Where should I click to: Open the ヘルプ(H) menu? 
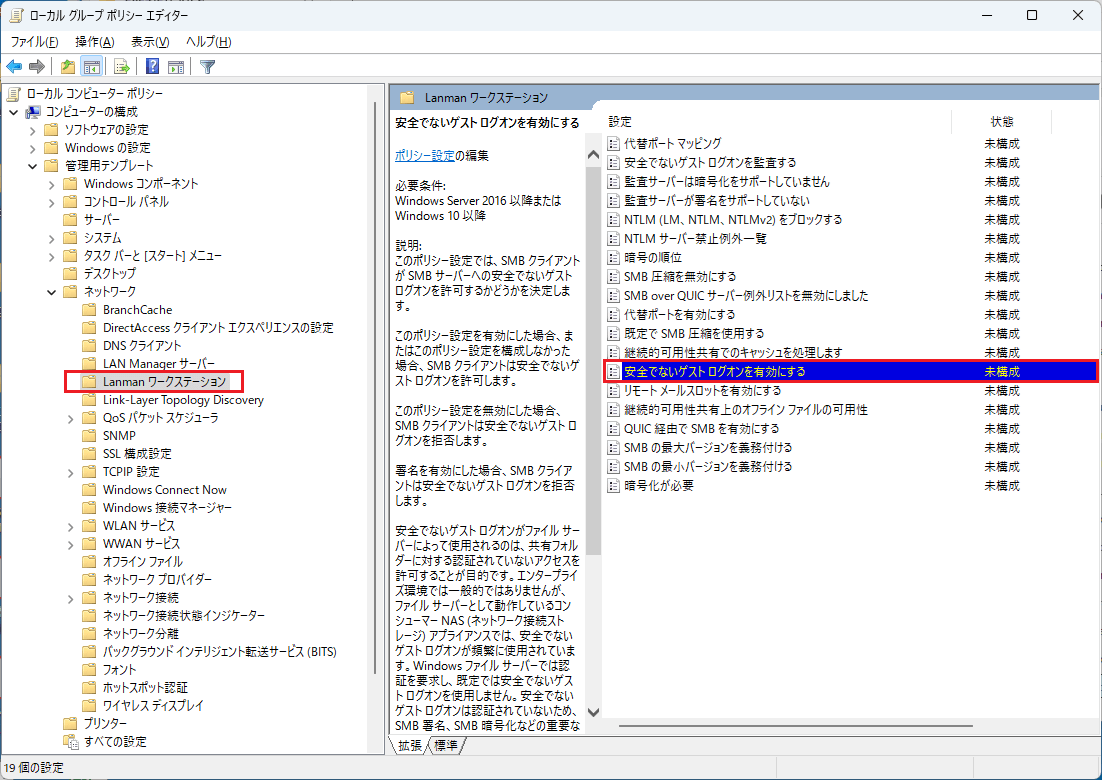point(209,42)
